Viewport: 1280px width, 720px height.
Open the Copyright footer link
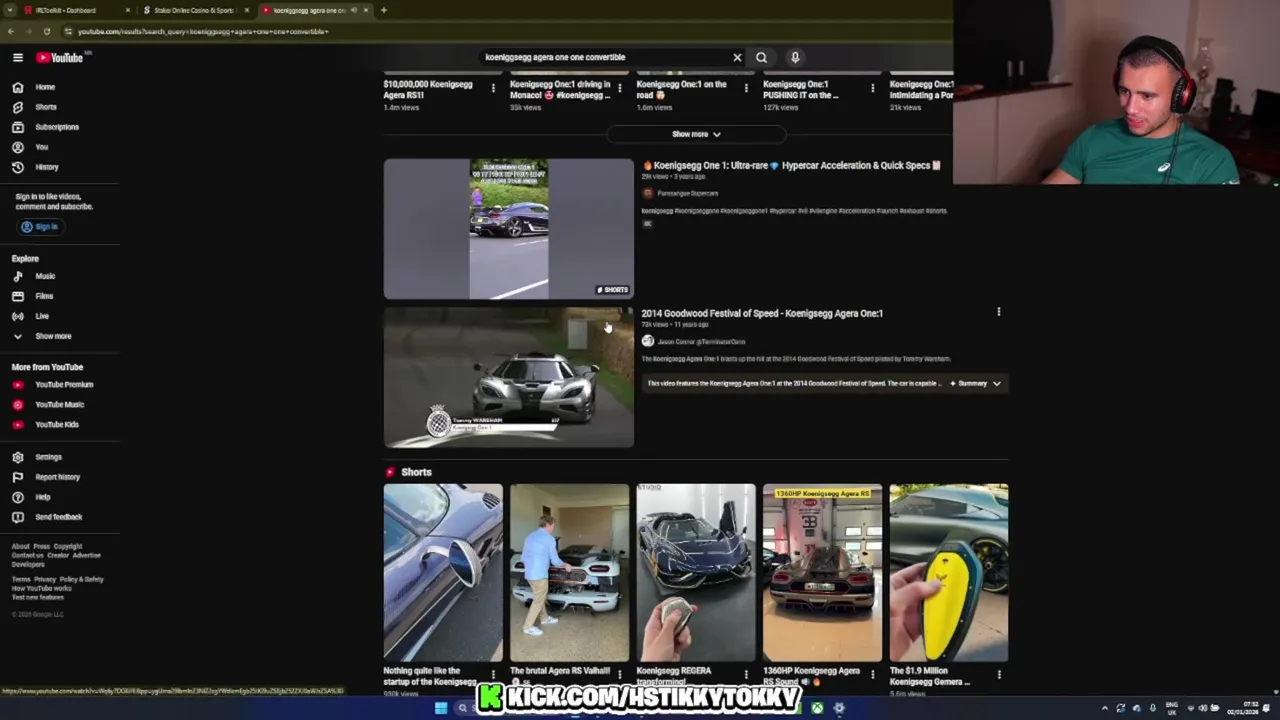point(68,547)
